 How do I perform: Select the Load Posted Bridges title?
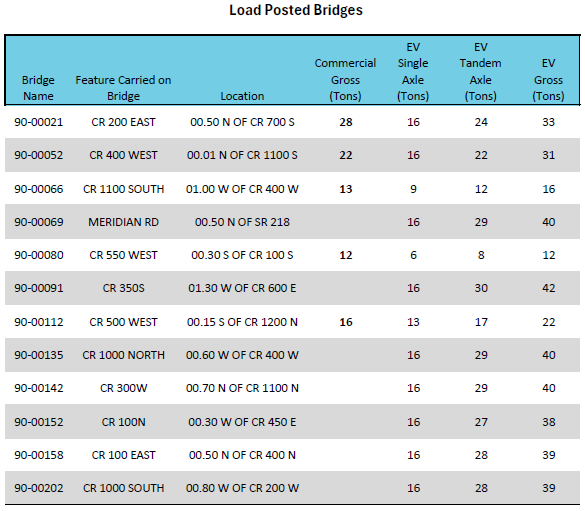click(x=296, y=10)
